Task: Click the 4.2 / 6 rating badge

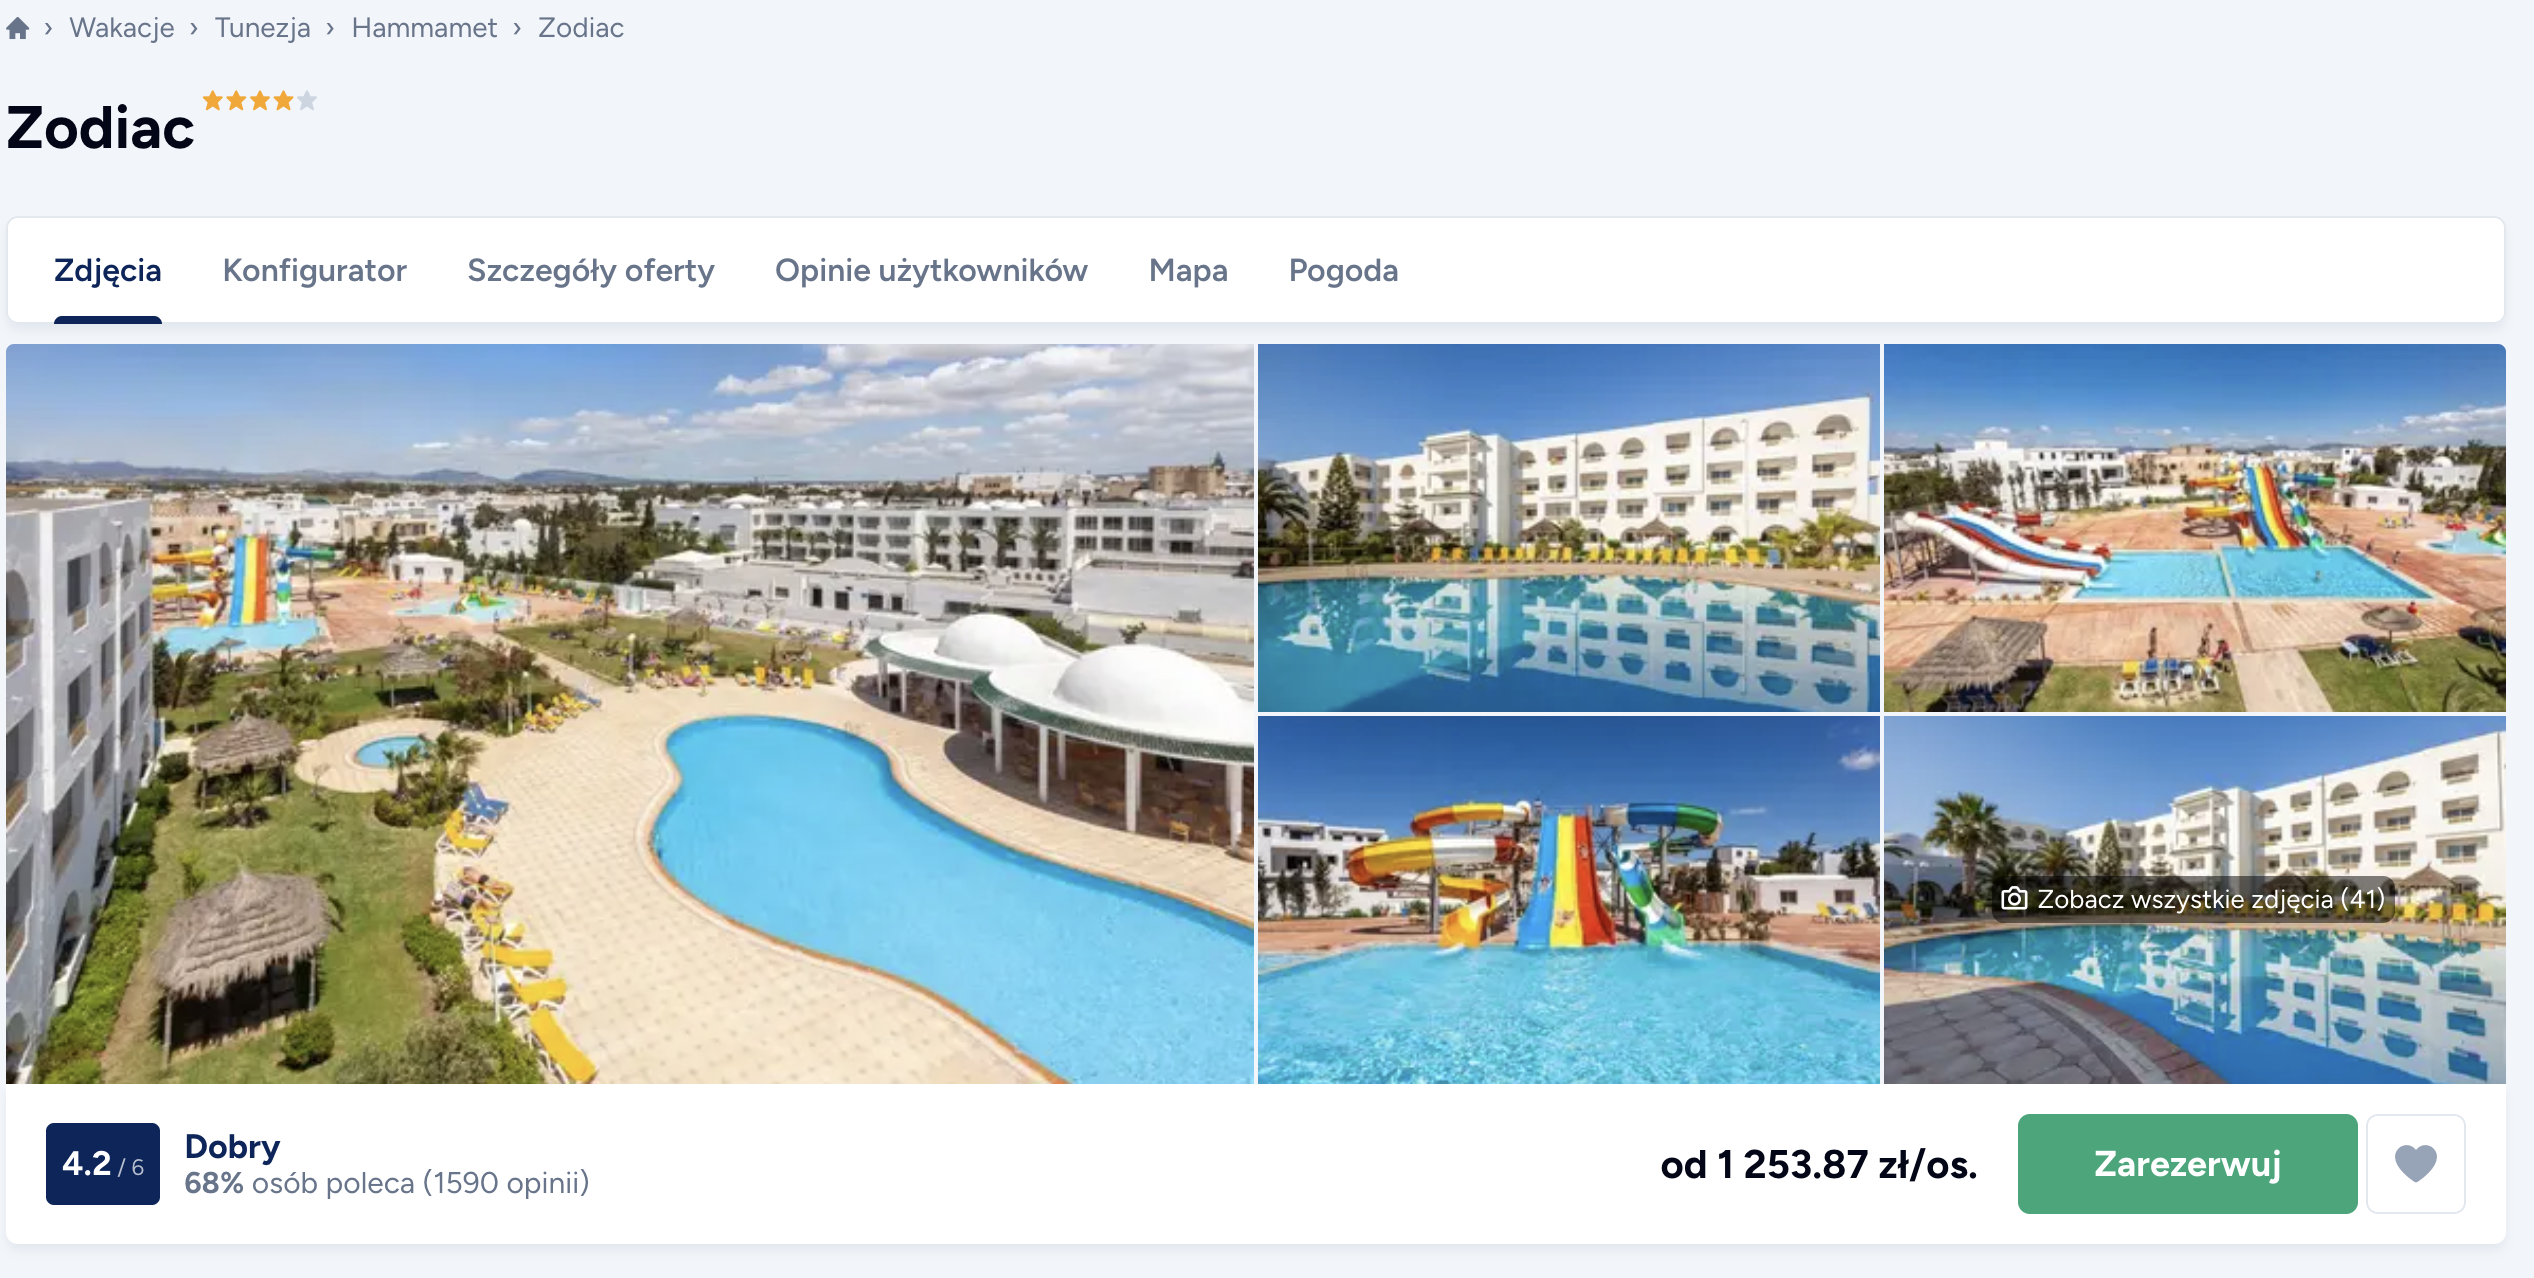Action: pos(103,1164)
